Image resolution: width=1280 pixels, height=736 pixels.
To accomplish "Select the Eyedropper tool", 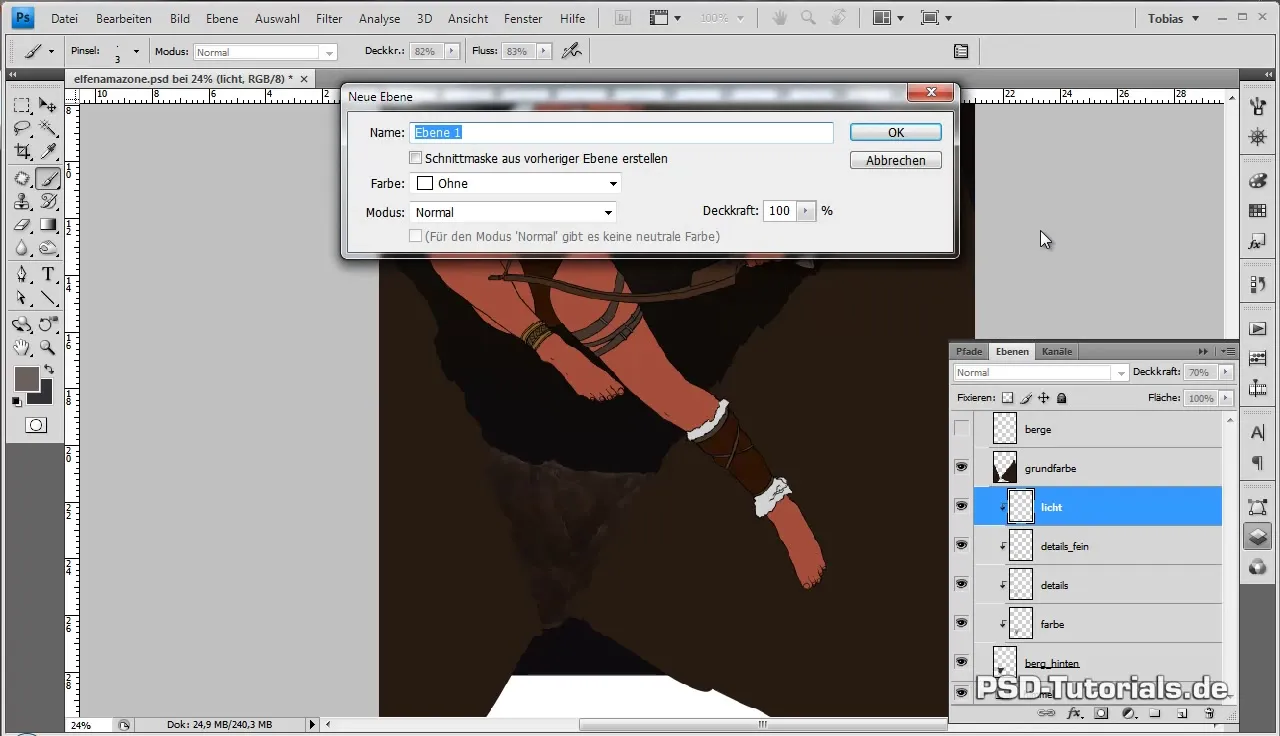I will (47, 152).
